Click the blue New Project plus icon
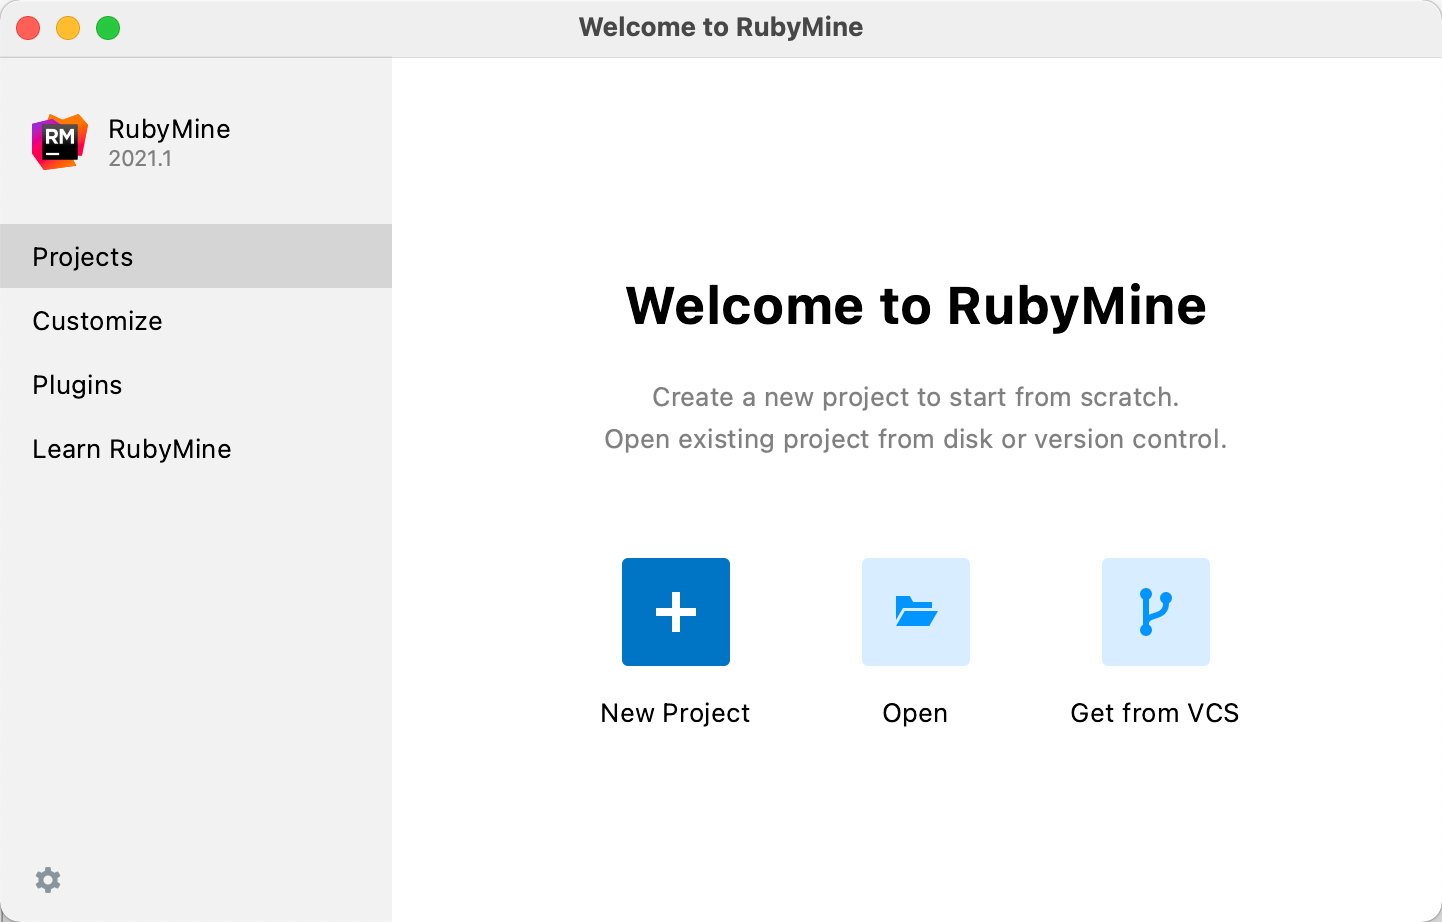 (676, 612)
